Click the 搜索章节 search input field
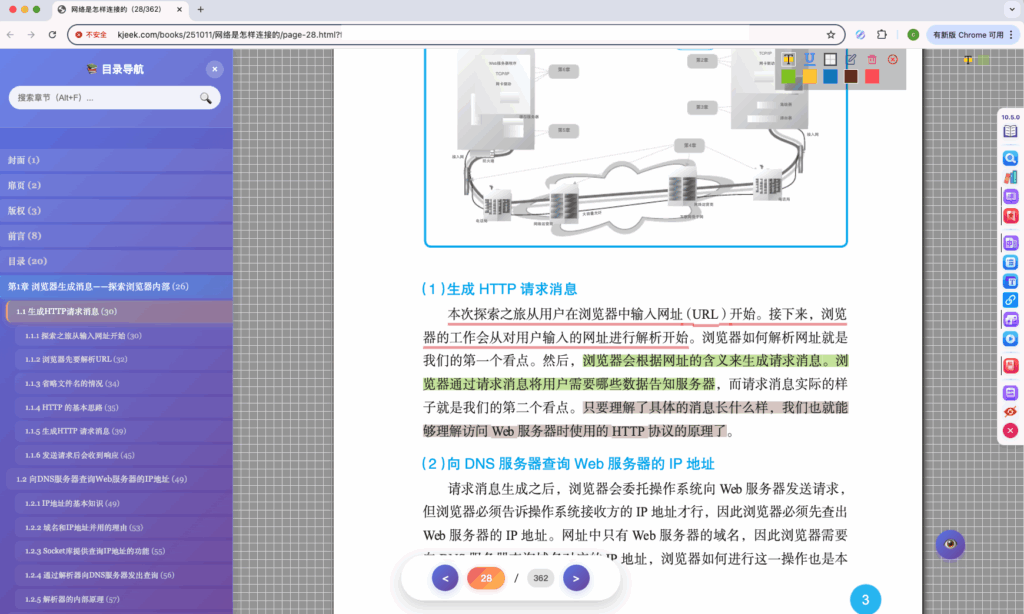Screen dimensions: 1024x614 click(105, 98)
